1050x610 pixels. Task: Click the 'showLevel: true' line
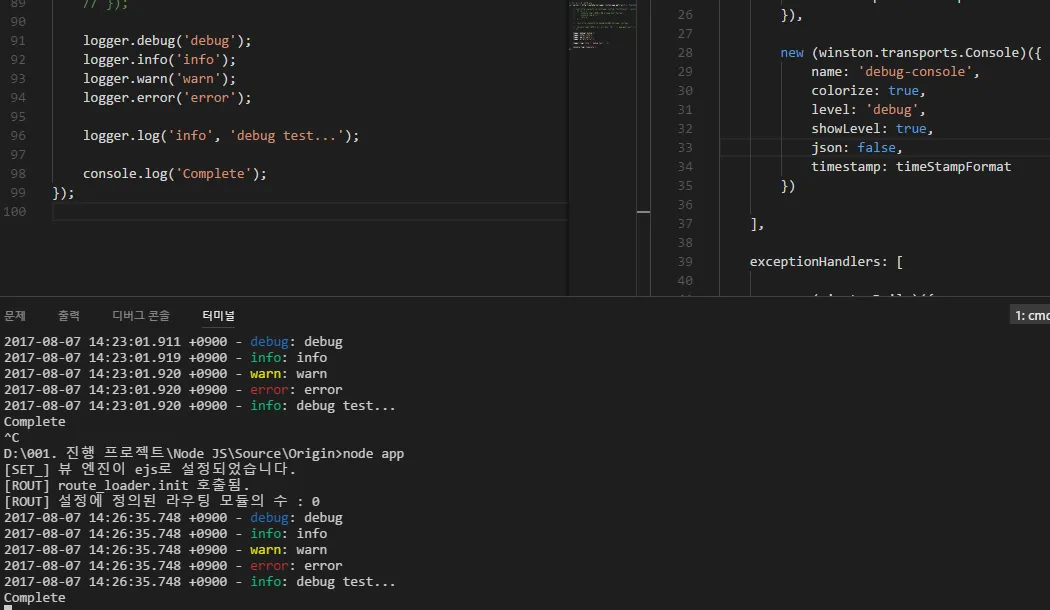872,129
